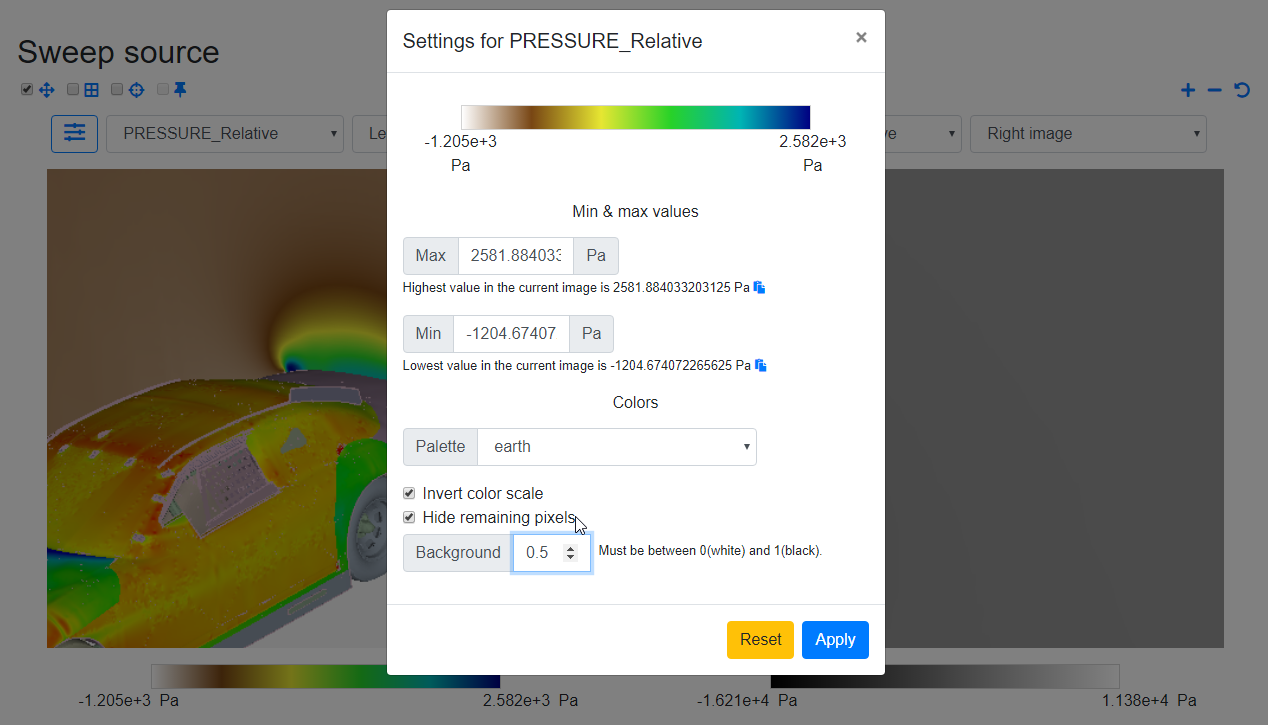1268x725 pixels.
Task: Click the yellow Reset button
Action: point(760,640)
